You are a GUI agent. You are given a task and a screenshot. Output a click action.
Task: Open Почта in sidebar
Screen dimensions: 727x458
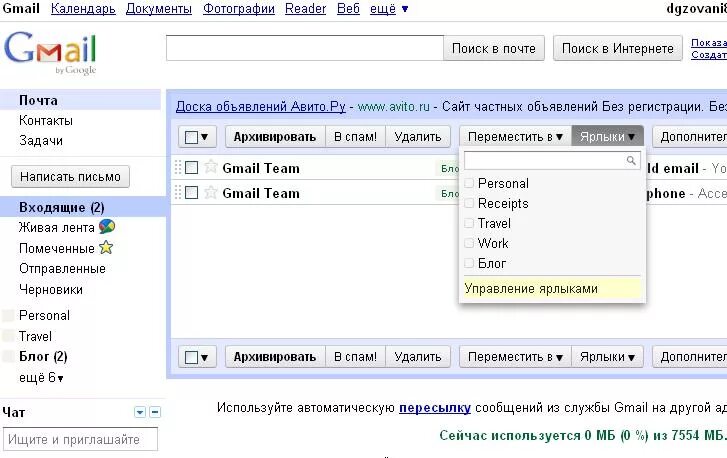38,100
